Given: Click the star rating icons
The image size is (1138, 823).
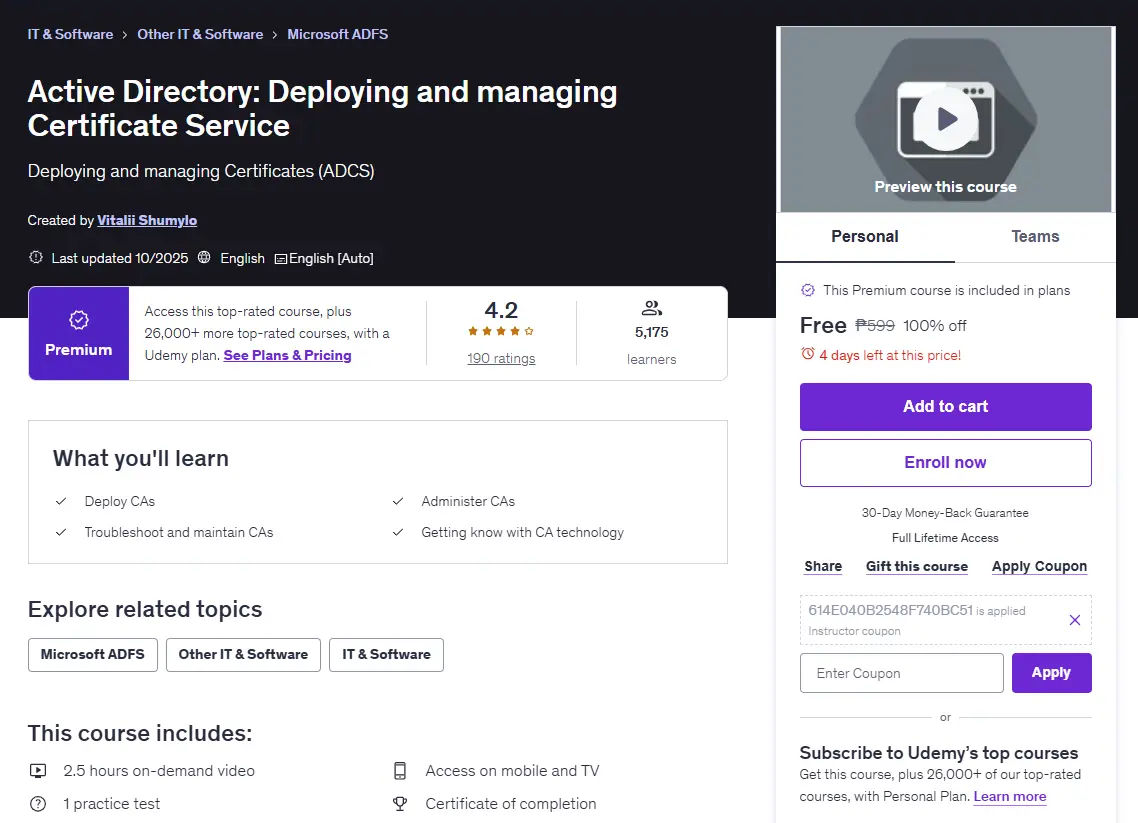Looking at the screenshot, I should pos(501,331).
